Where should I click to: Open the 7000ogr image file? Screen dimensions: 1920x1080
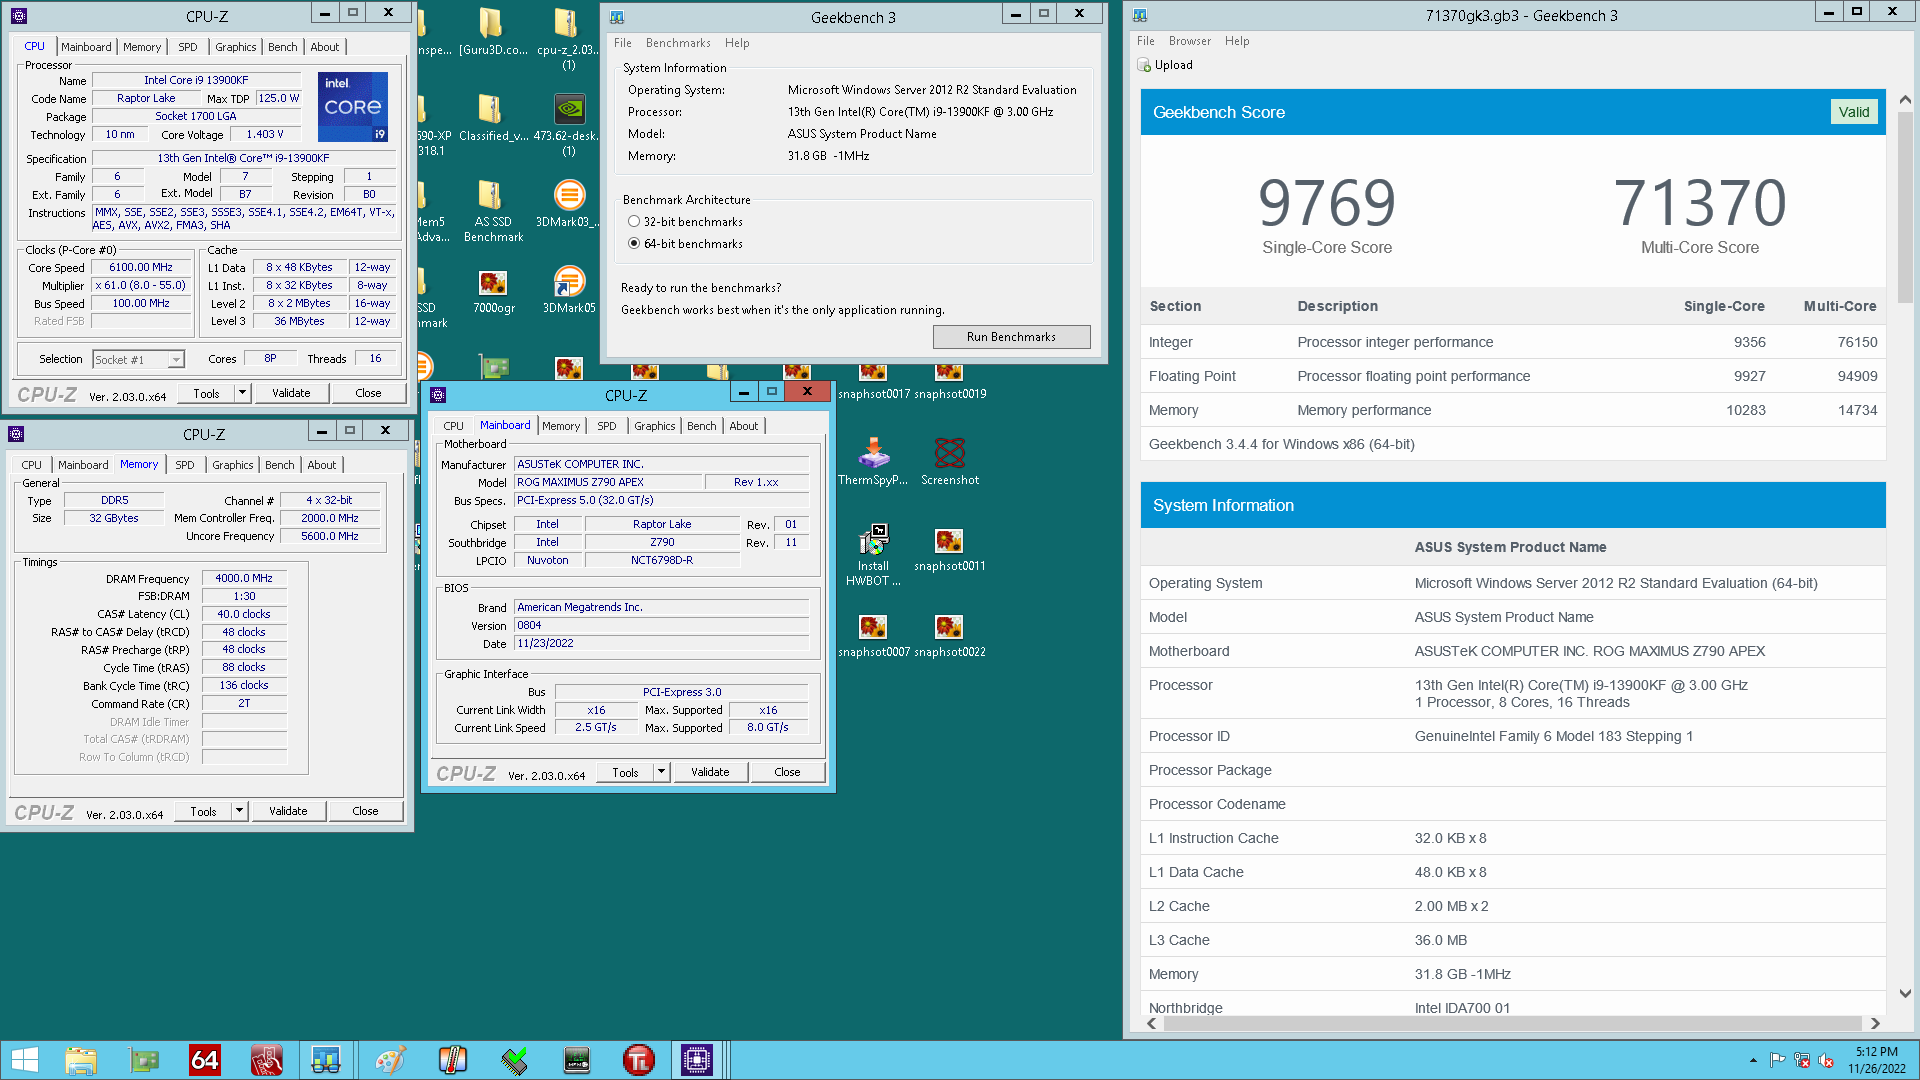493,291
